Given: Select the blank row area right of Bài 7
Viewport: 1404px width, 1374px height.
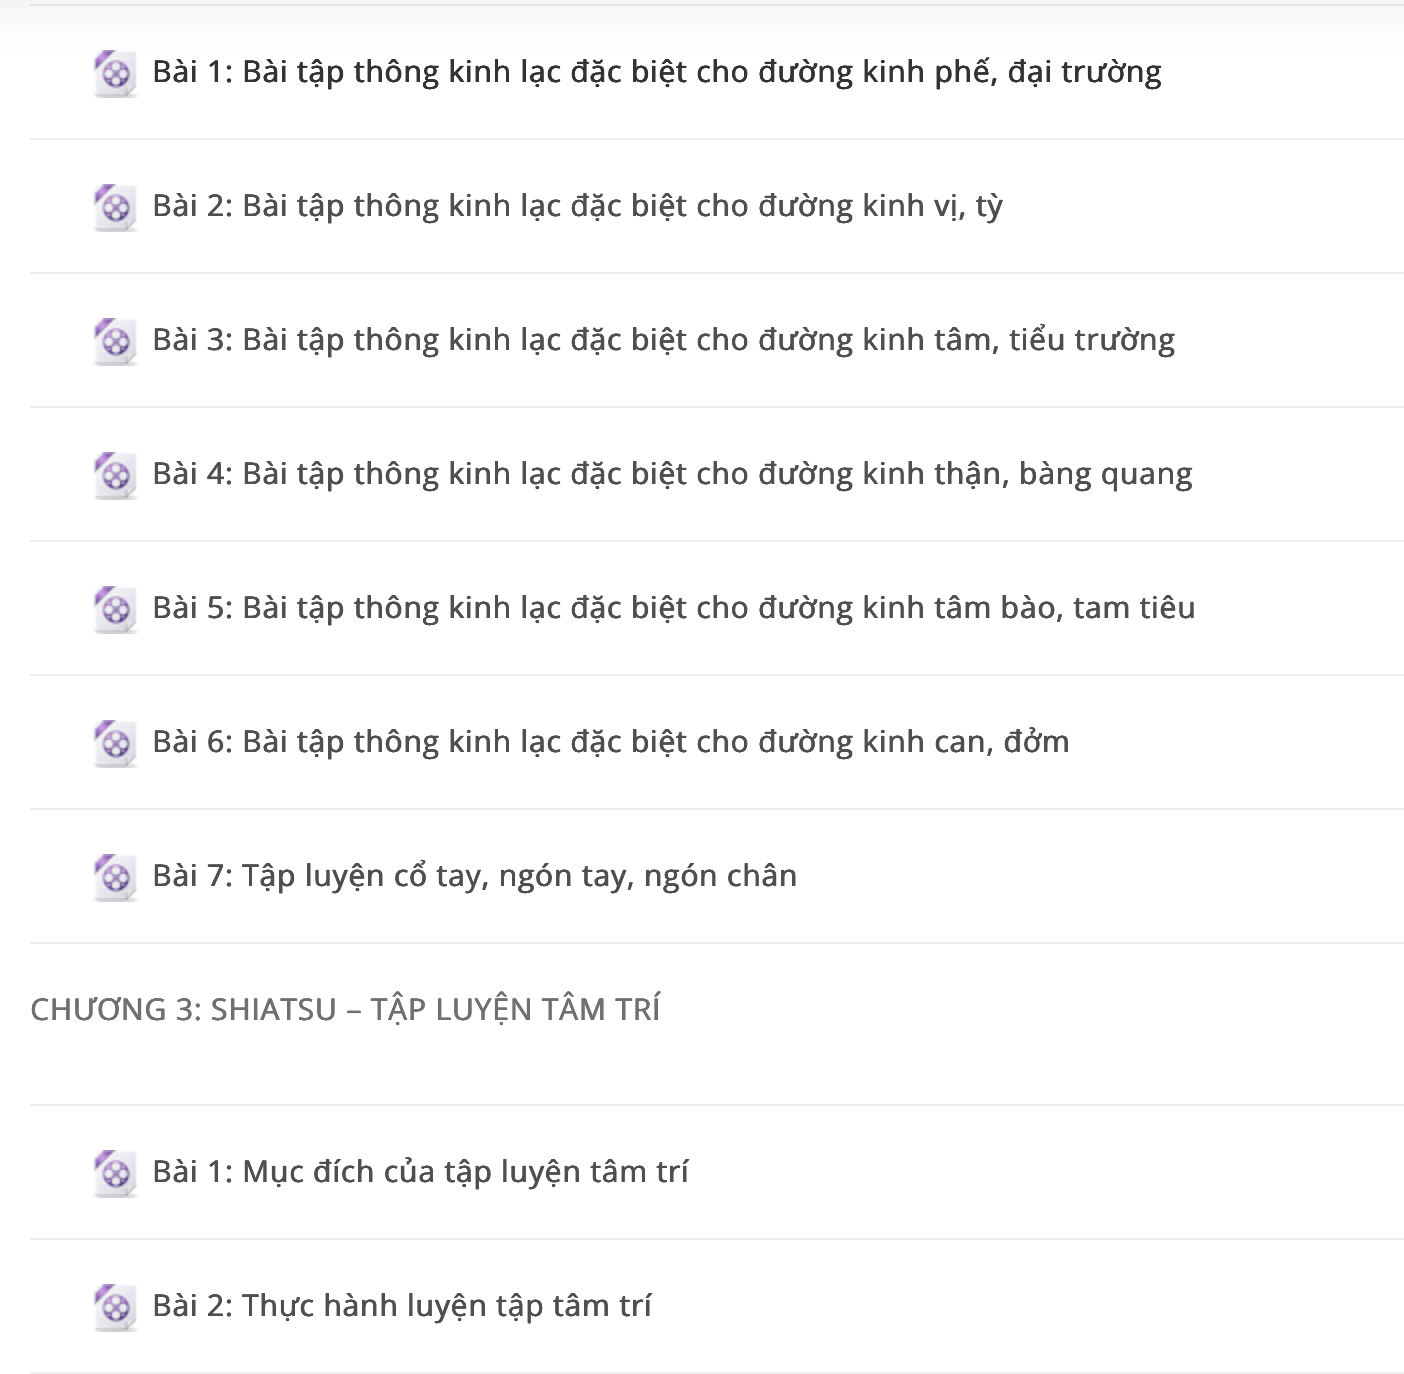Looking at the screenshot, I should (1100, 877).
